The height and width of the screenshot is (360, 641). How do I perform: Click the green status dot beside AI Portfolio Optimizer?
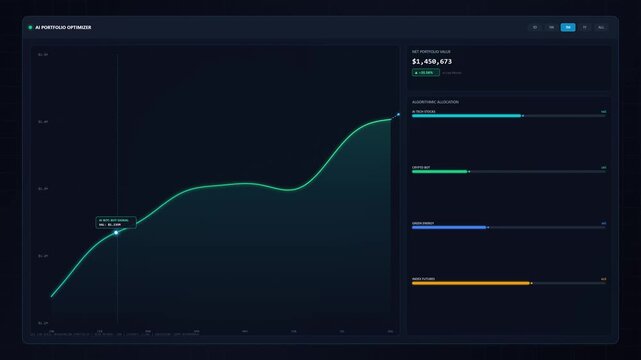[x=30, y=27]
